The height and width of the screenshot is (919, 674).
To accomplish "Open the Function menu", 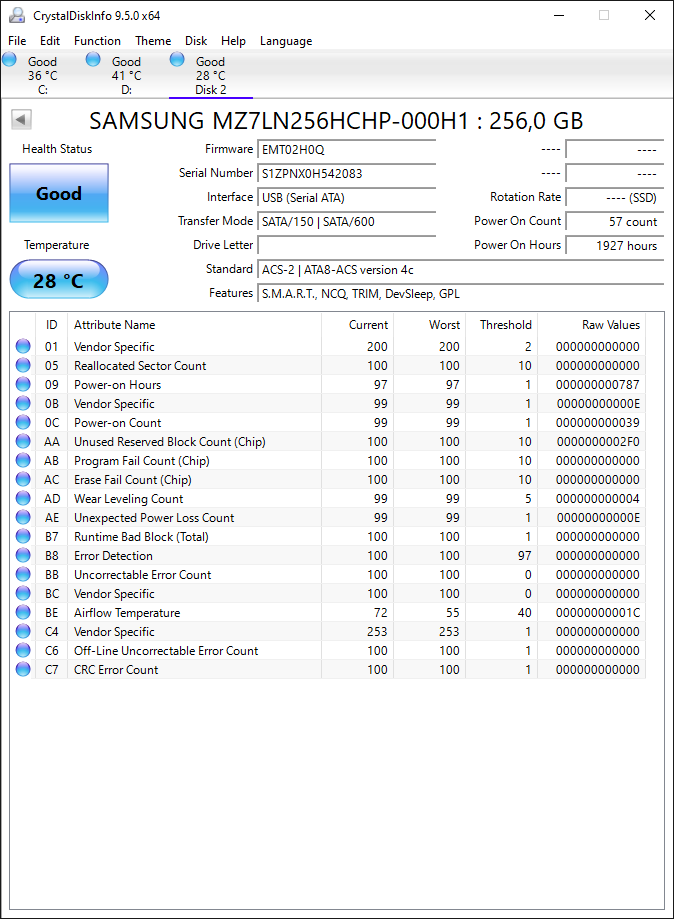I will coord(97,40).
